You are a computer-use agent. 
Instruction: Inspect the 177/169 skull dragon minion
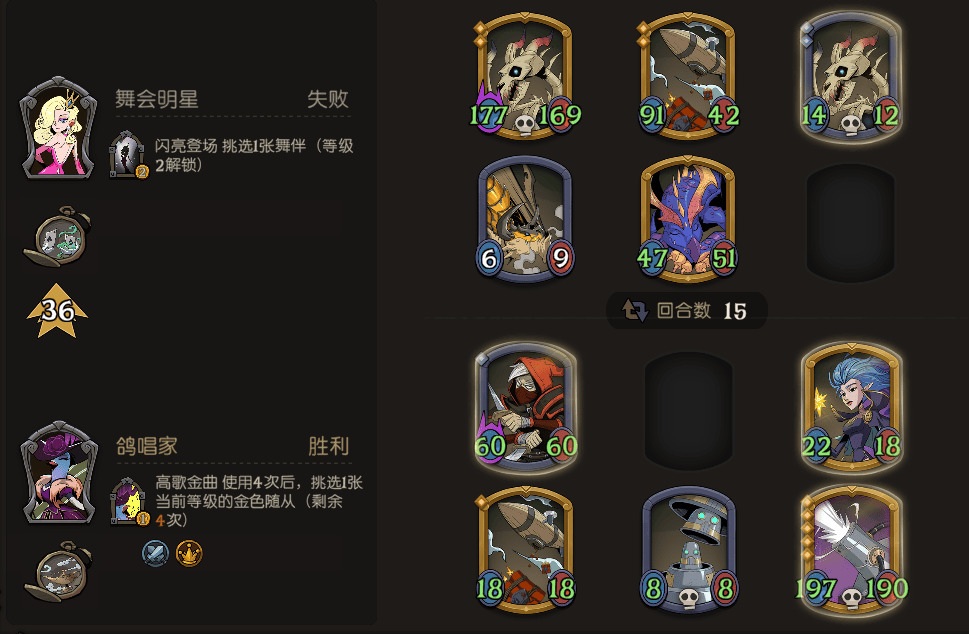[x=525, y=75]
